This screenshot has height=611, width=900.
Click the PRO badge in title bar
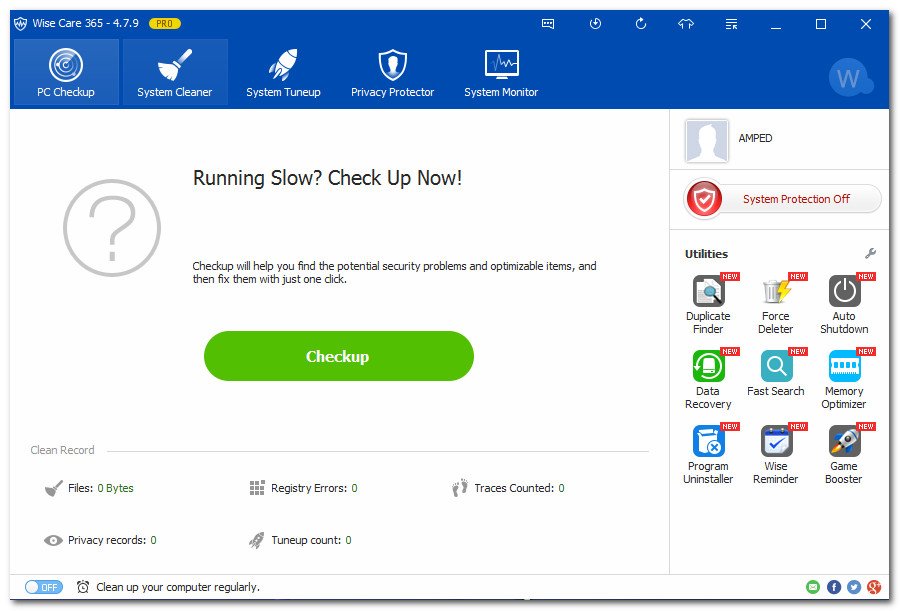165,24
